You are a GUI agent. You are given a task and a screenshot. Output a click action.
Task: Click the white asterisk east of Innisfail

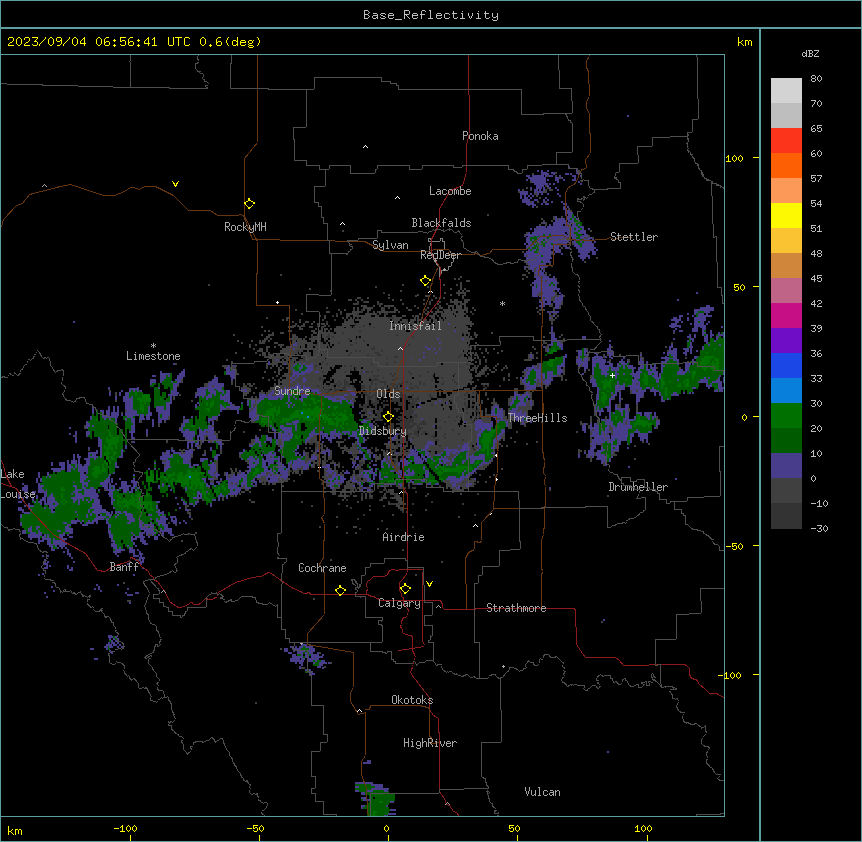[x=502, y=303]
